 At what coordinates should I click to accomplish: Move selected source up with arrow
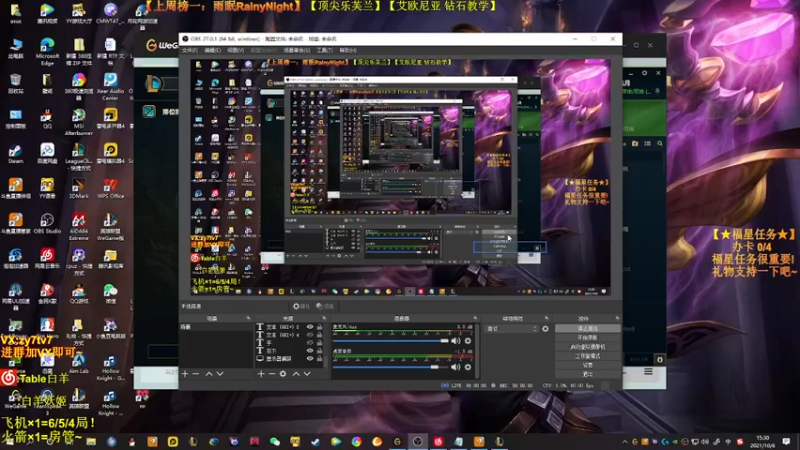click(296, 374)
